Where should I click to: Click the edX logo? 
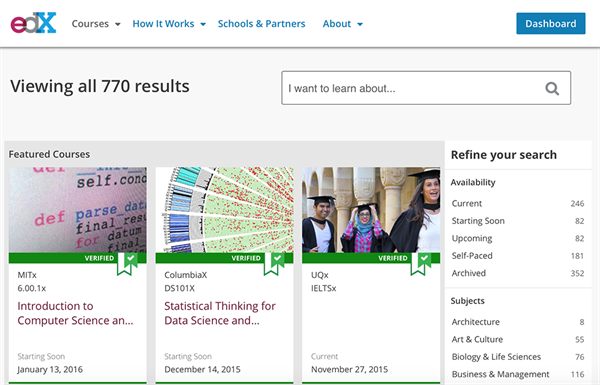tap(33, 23)
